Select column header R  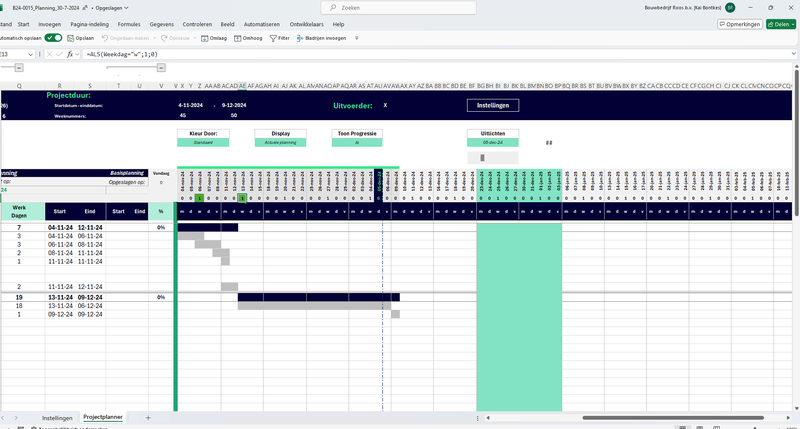tap(60, 86)
